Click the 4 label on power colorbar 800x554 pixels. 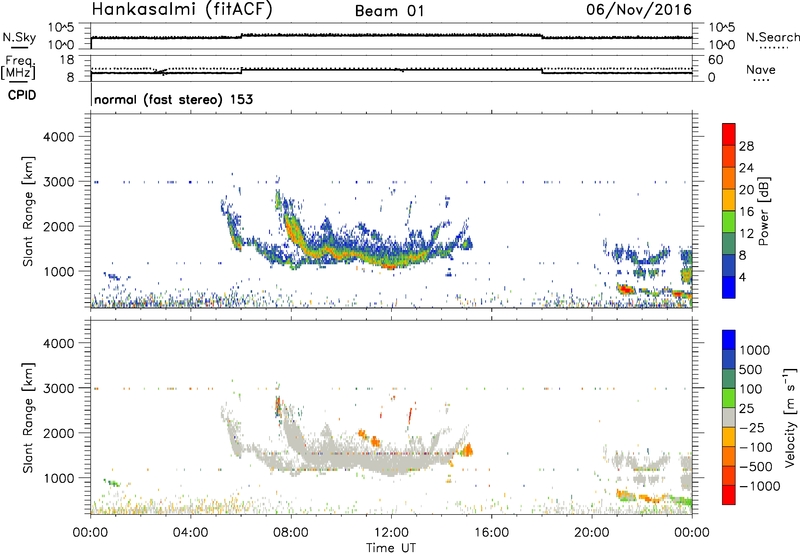click(743, 277)
